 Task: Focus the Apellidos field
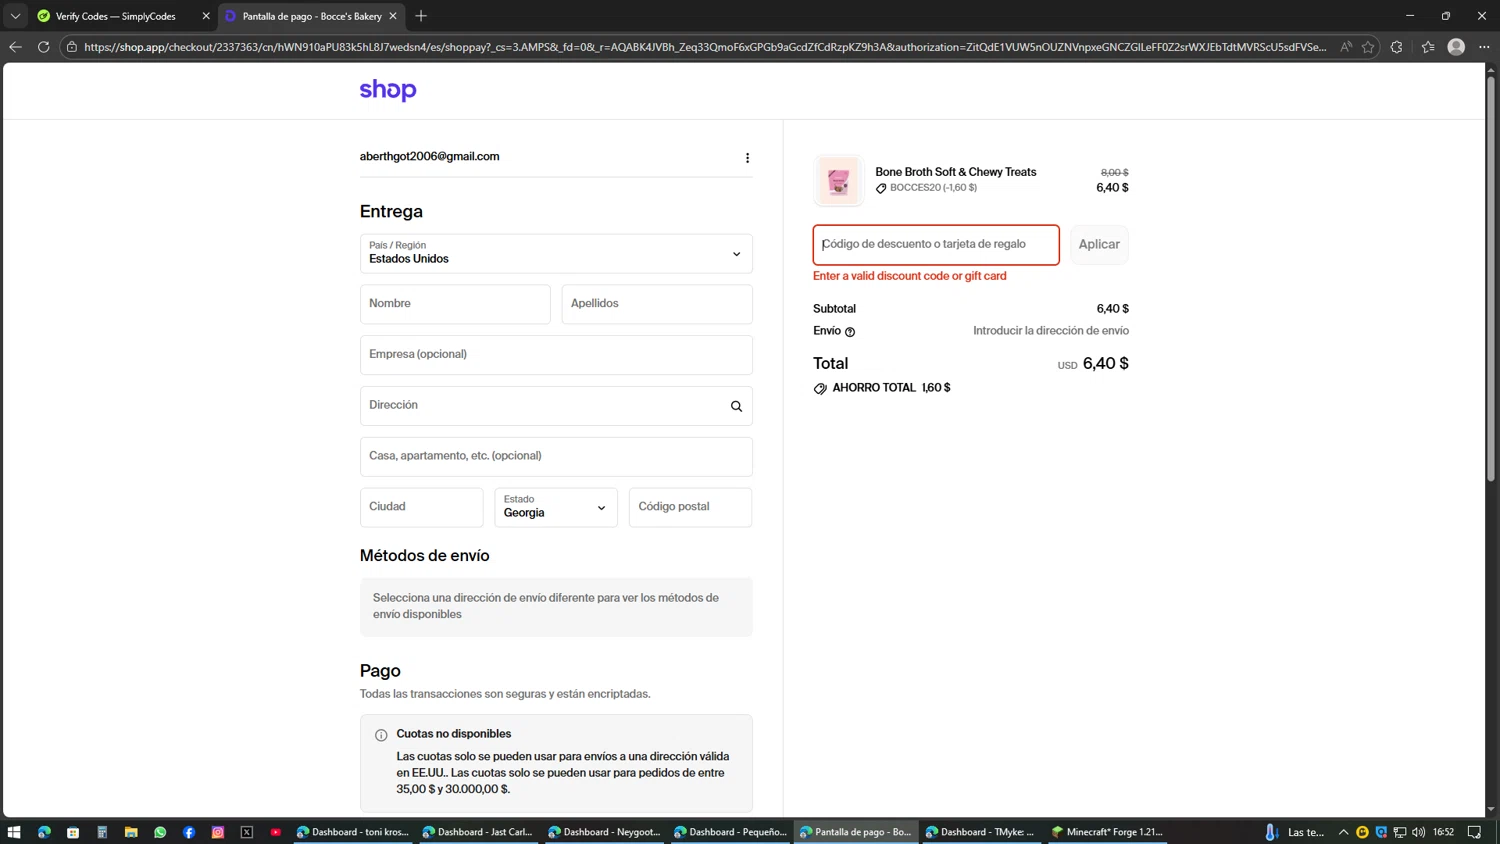(657, 304)
